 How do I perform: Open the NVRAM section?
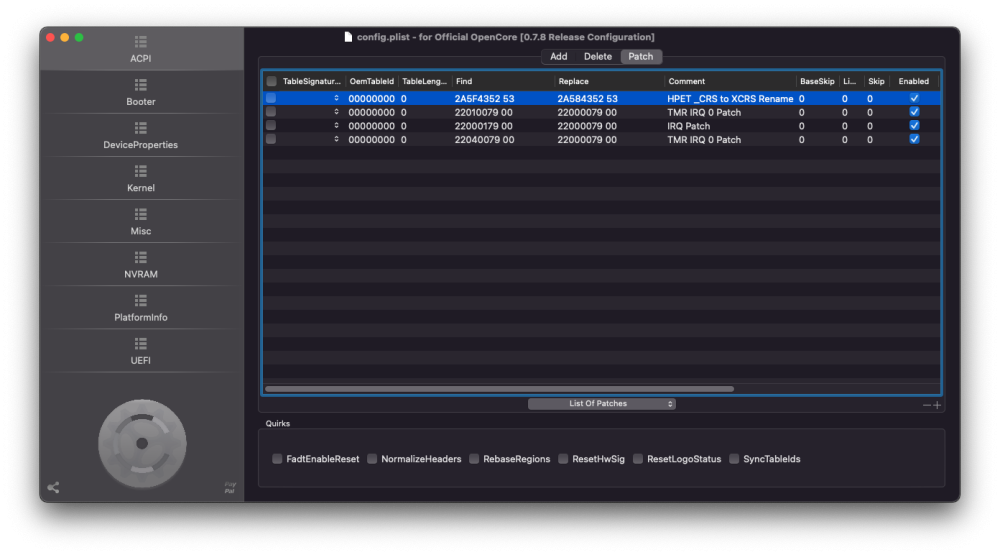pos(141,265)
